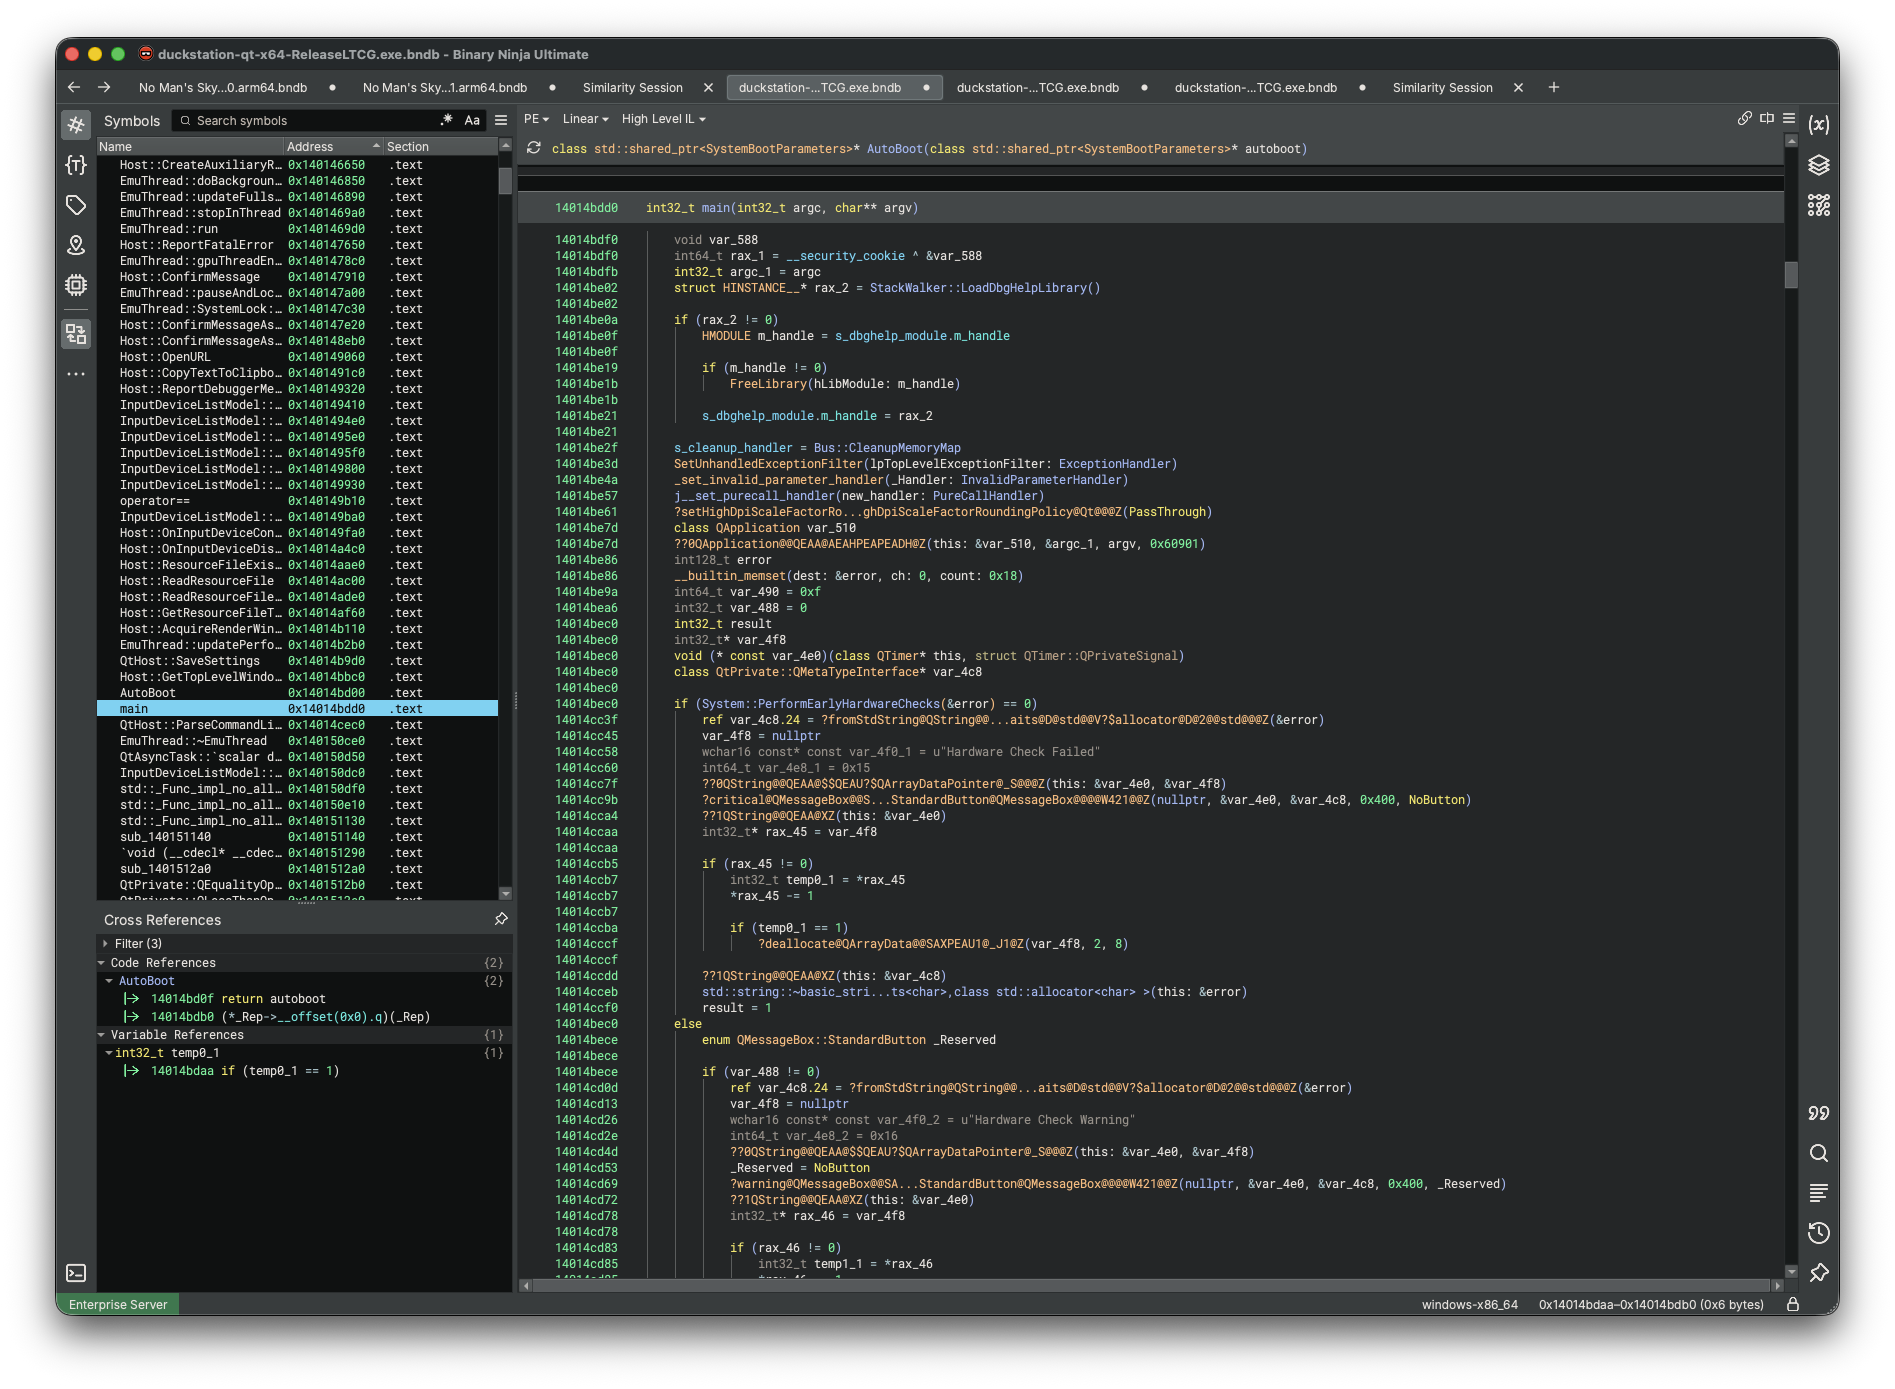The width and height of the screenshot is (1895, 1389).
Task: Click the symbols list vertical scrollbar thumb
Action: click(x=505, y=181)
